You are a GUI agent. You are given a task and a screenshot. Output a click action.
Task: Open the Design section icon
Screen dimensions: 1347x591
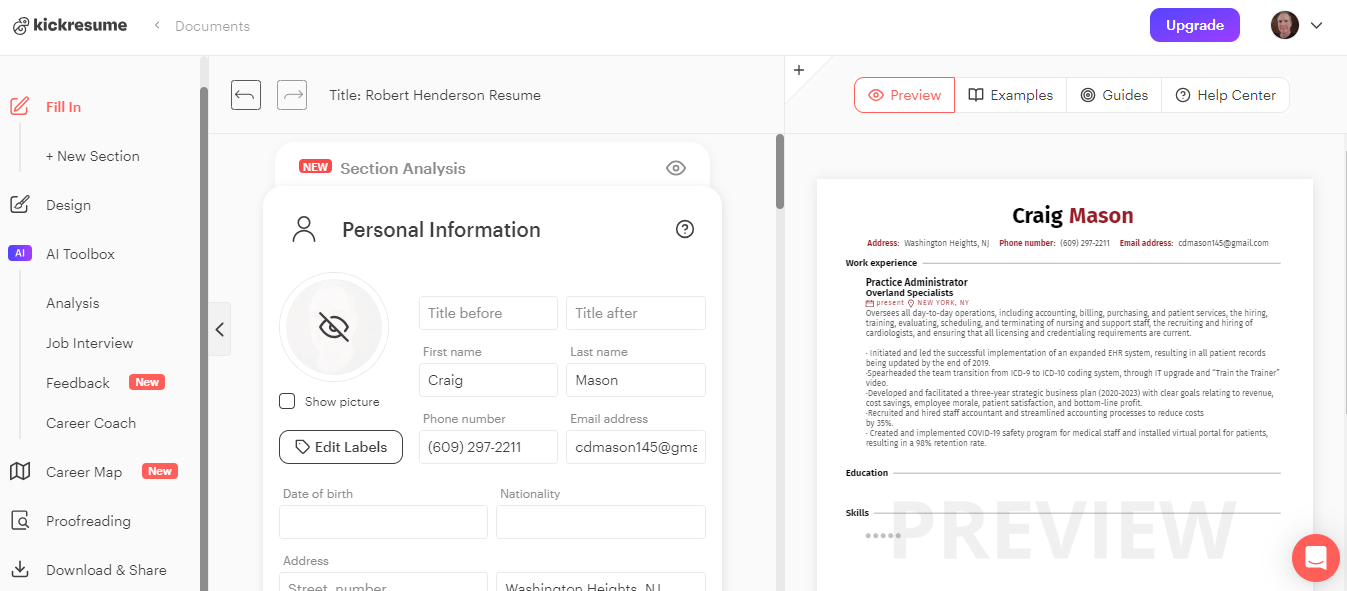[20, 204]
